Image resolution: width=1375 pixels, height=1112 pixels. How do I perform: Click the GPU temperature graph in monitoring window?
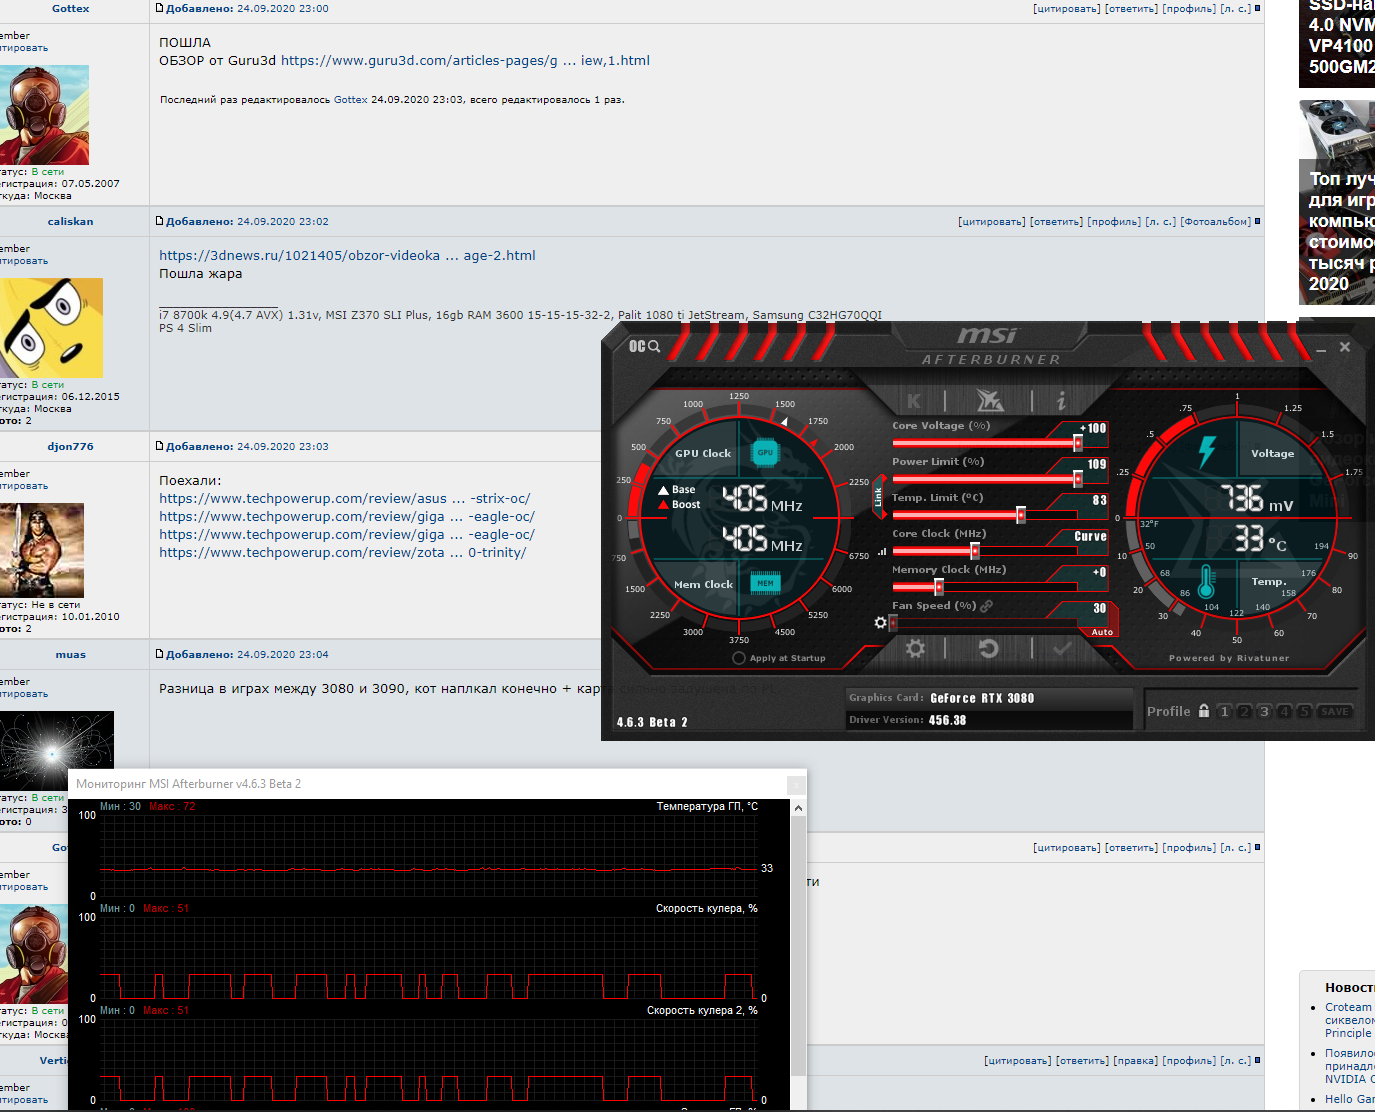point(428,855)
